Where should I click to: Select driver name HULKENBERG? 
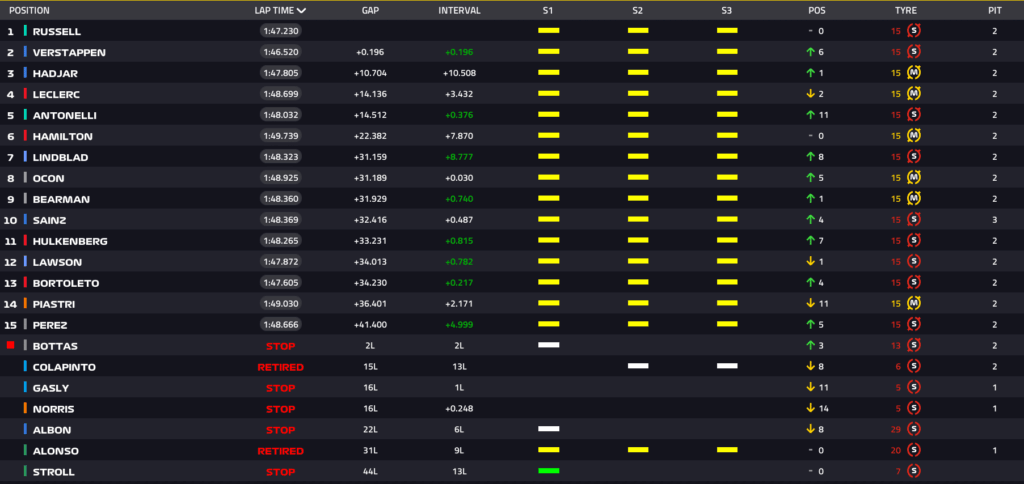pyautogui.click(x=70, y=241)
